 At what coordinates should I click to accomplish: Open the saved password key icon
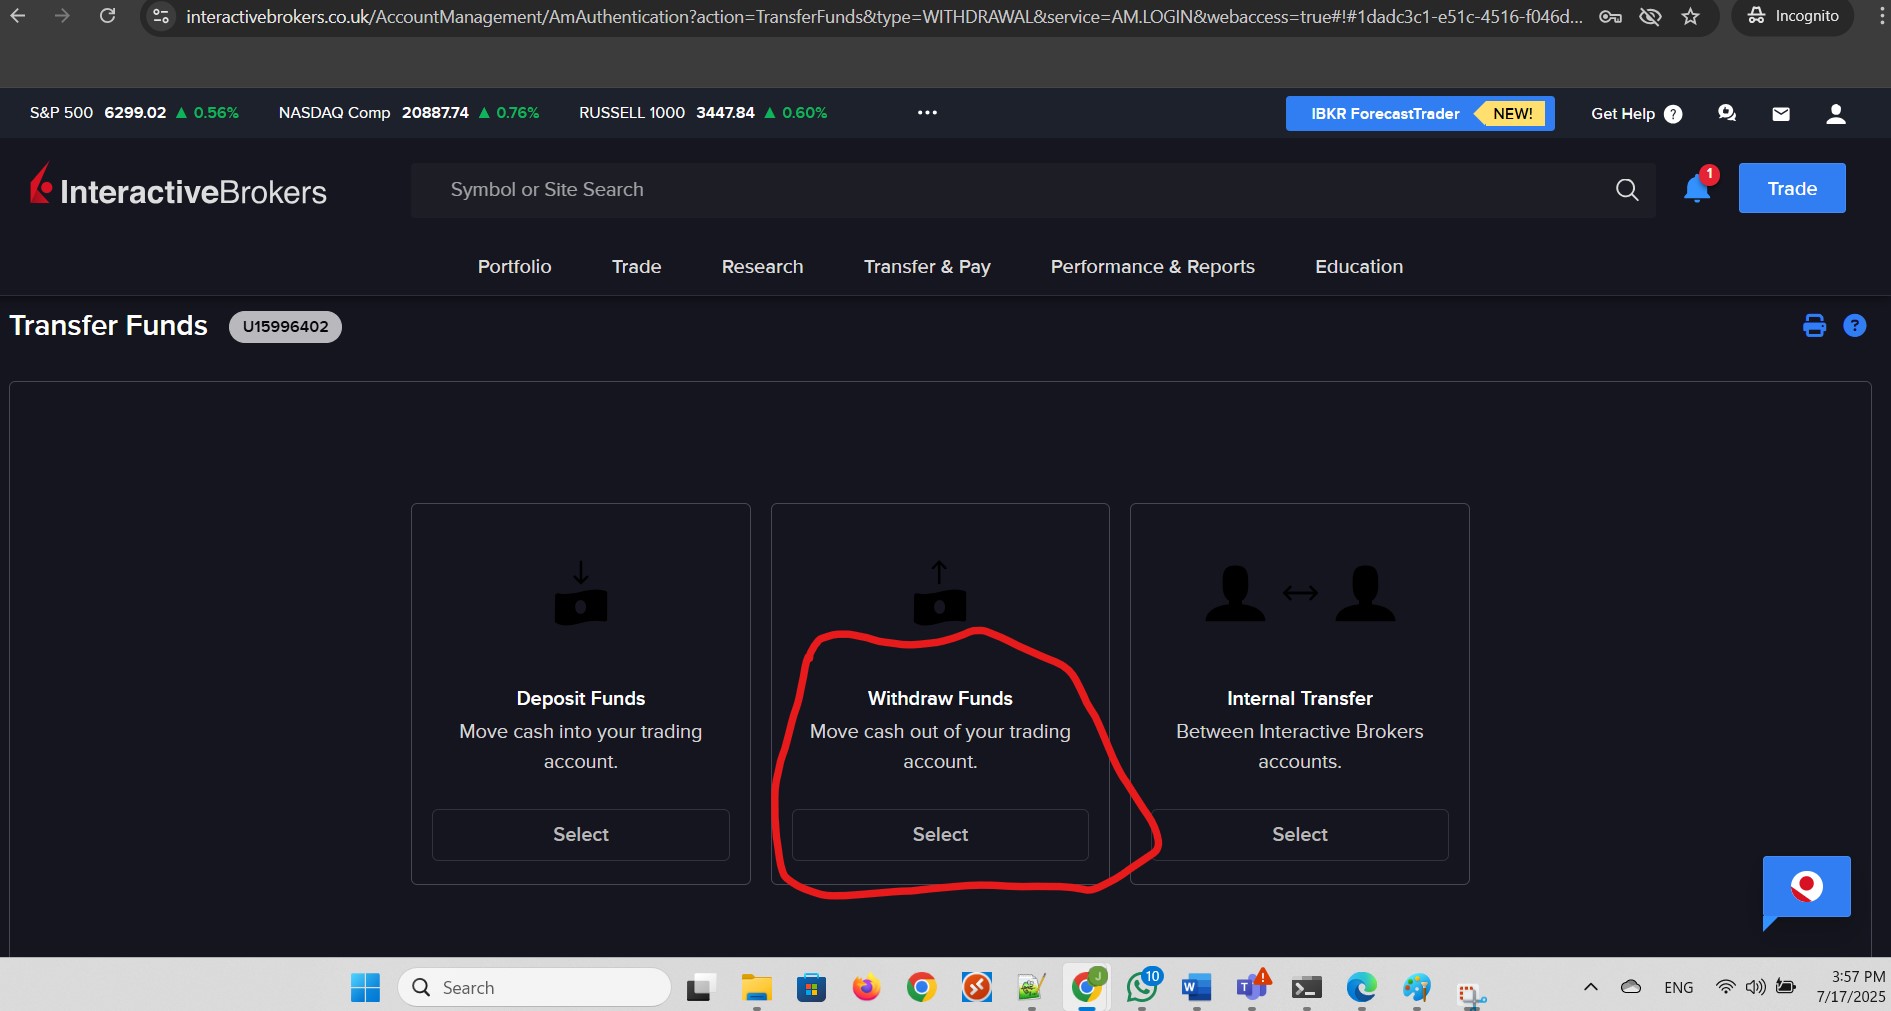(1610, 16)
